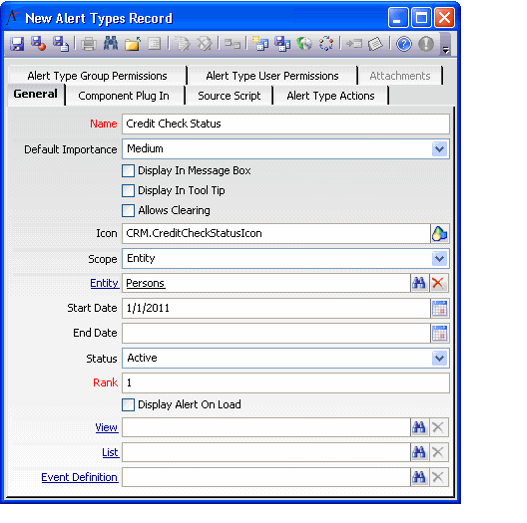Click into the Icon text field
Screen dimensions: 527x523
(276, 234)
